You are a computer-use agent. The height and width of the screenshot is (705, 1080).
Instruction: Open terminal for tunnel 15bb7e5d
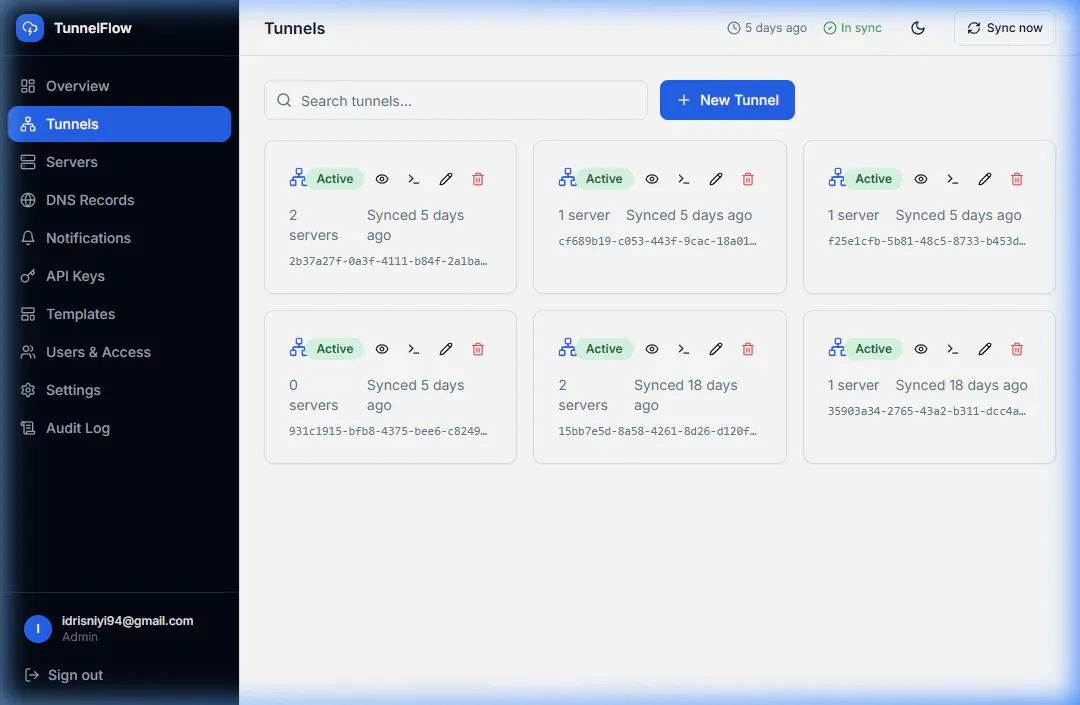pos(683,349)
